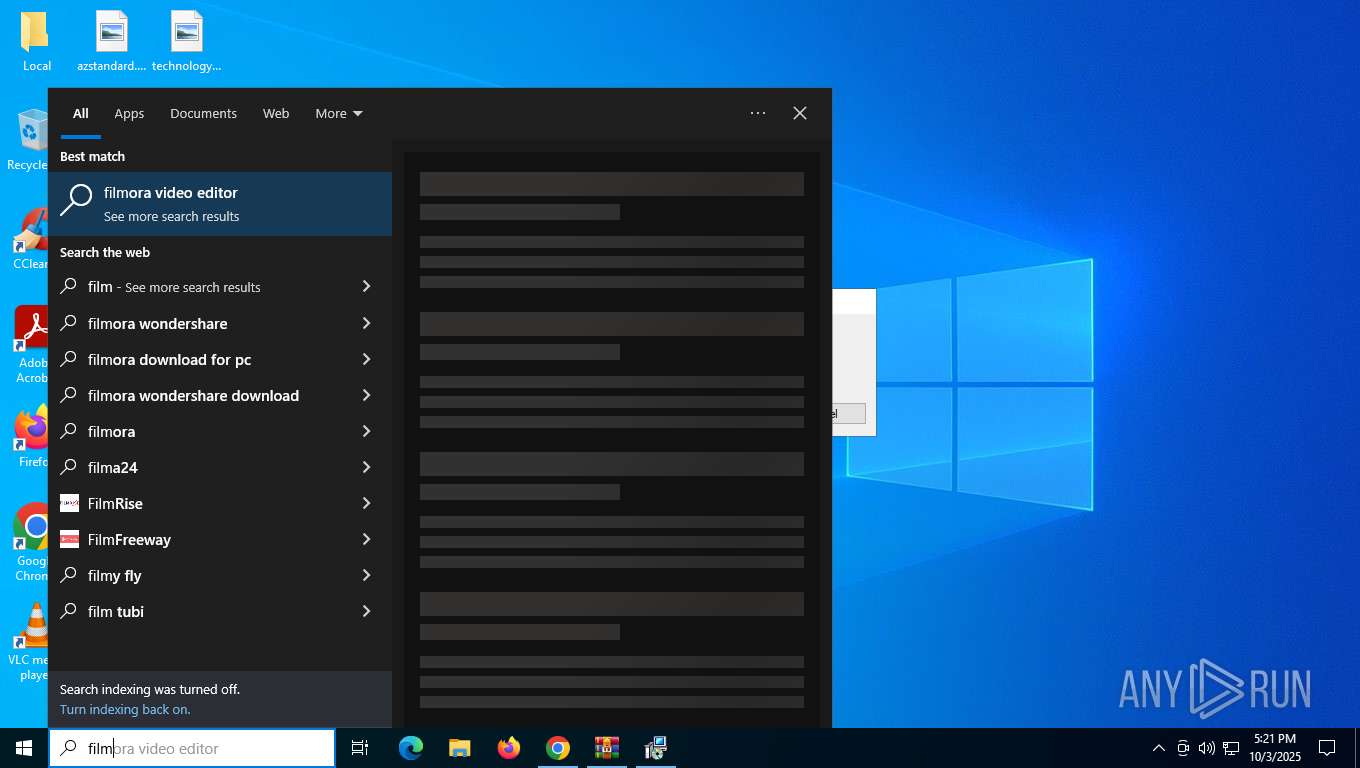Click 'Turn indexing back on' link
This screenshot has width=1360, height=768.
[125, 709]
